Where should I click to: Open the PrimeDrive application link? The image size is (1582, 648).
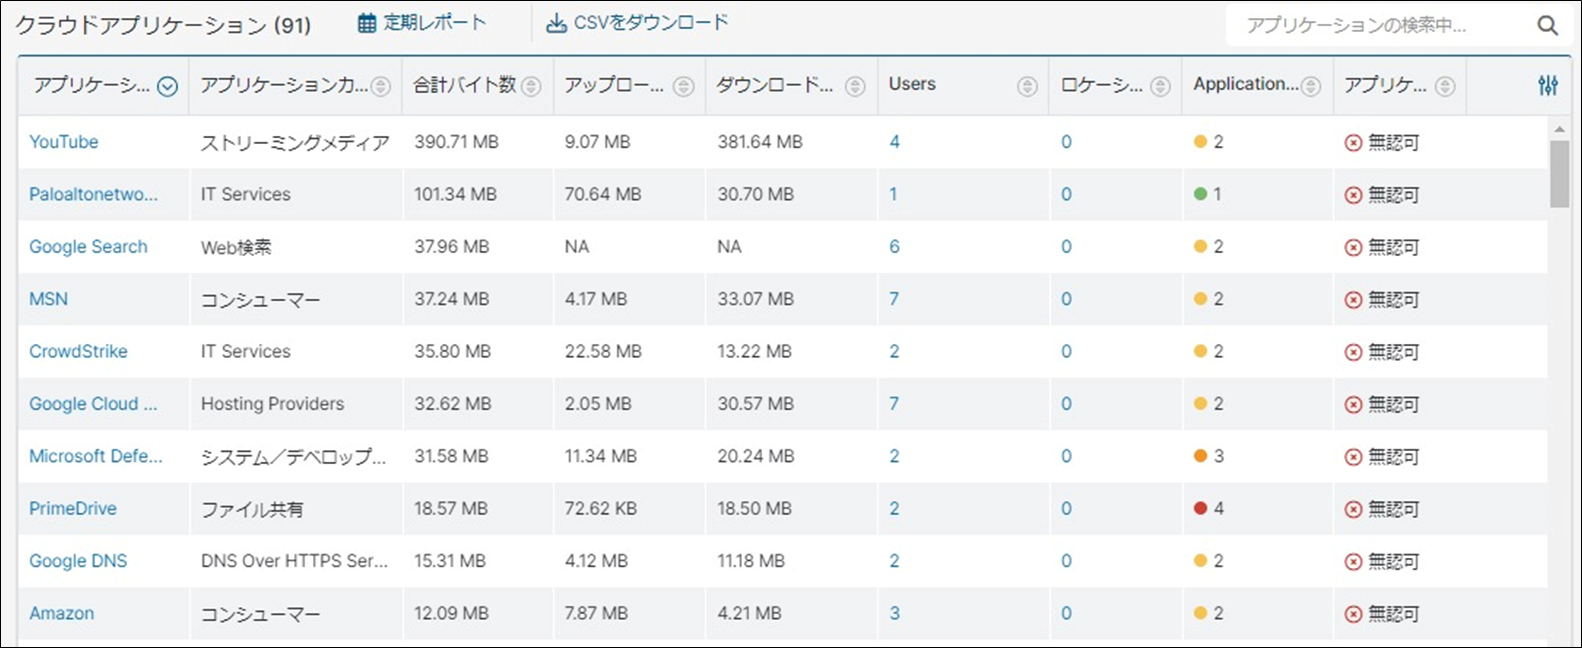[x=73, y=508]
